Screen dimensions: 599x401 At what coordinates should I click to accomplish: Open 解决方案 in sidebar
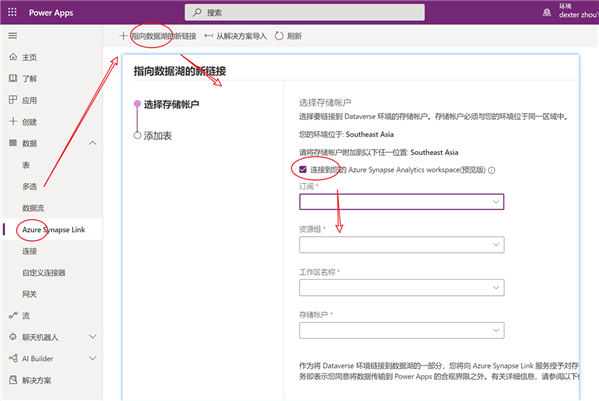tap(36, 380)
